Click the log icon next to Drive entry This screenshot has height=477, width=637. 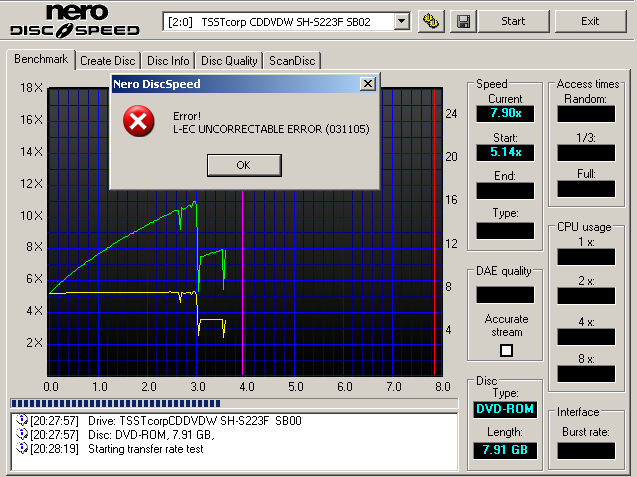coord(22,420)
